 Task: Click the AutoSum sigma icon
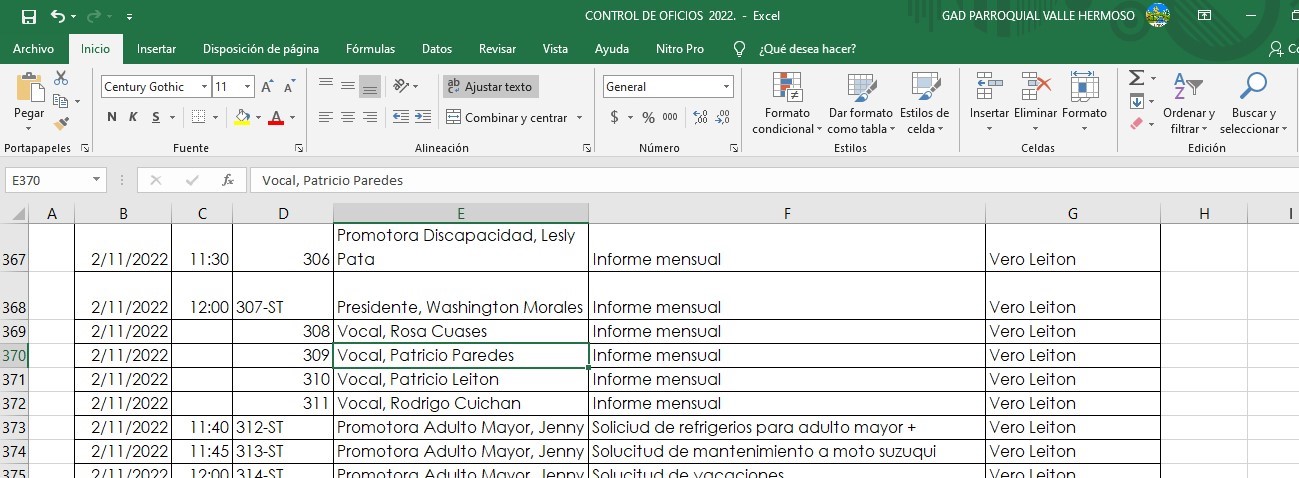(x=1136, y=78)
